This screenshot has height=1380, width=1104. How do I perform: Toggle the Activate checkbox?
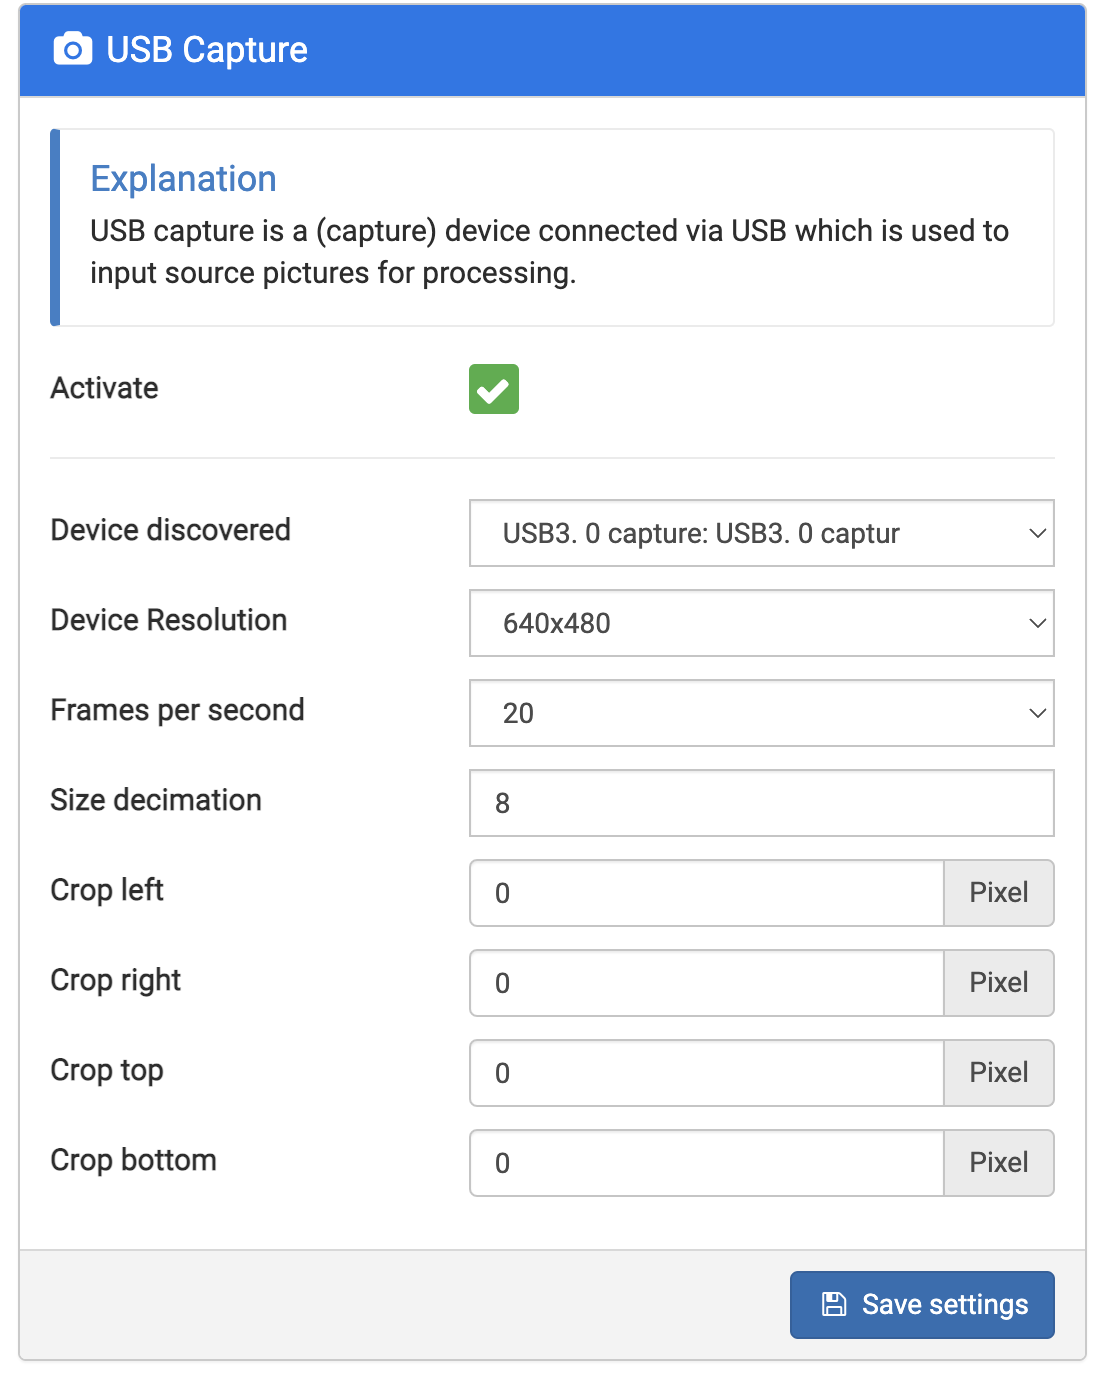coord(494,389)
